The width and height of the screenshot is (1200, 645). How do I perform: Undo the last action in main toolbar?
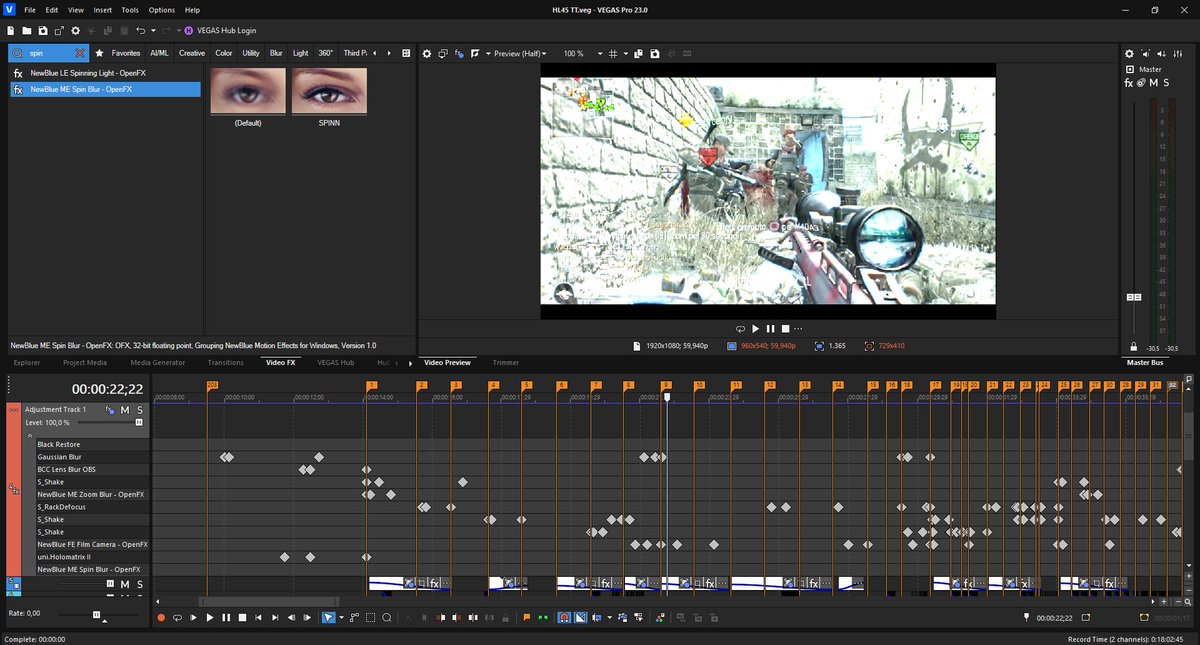(140, 31)
